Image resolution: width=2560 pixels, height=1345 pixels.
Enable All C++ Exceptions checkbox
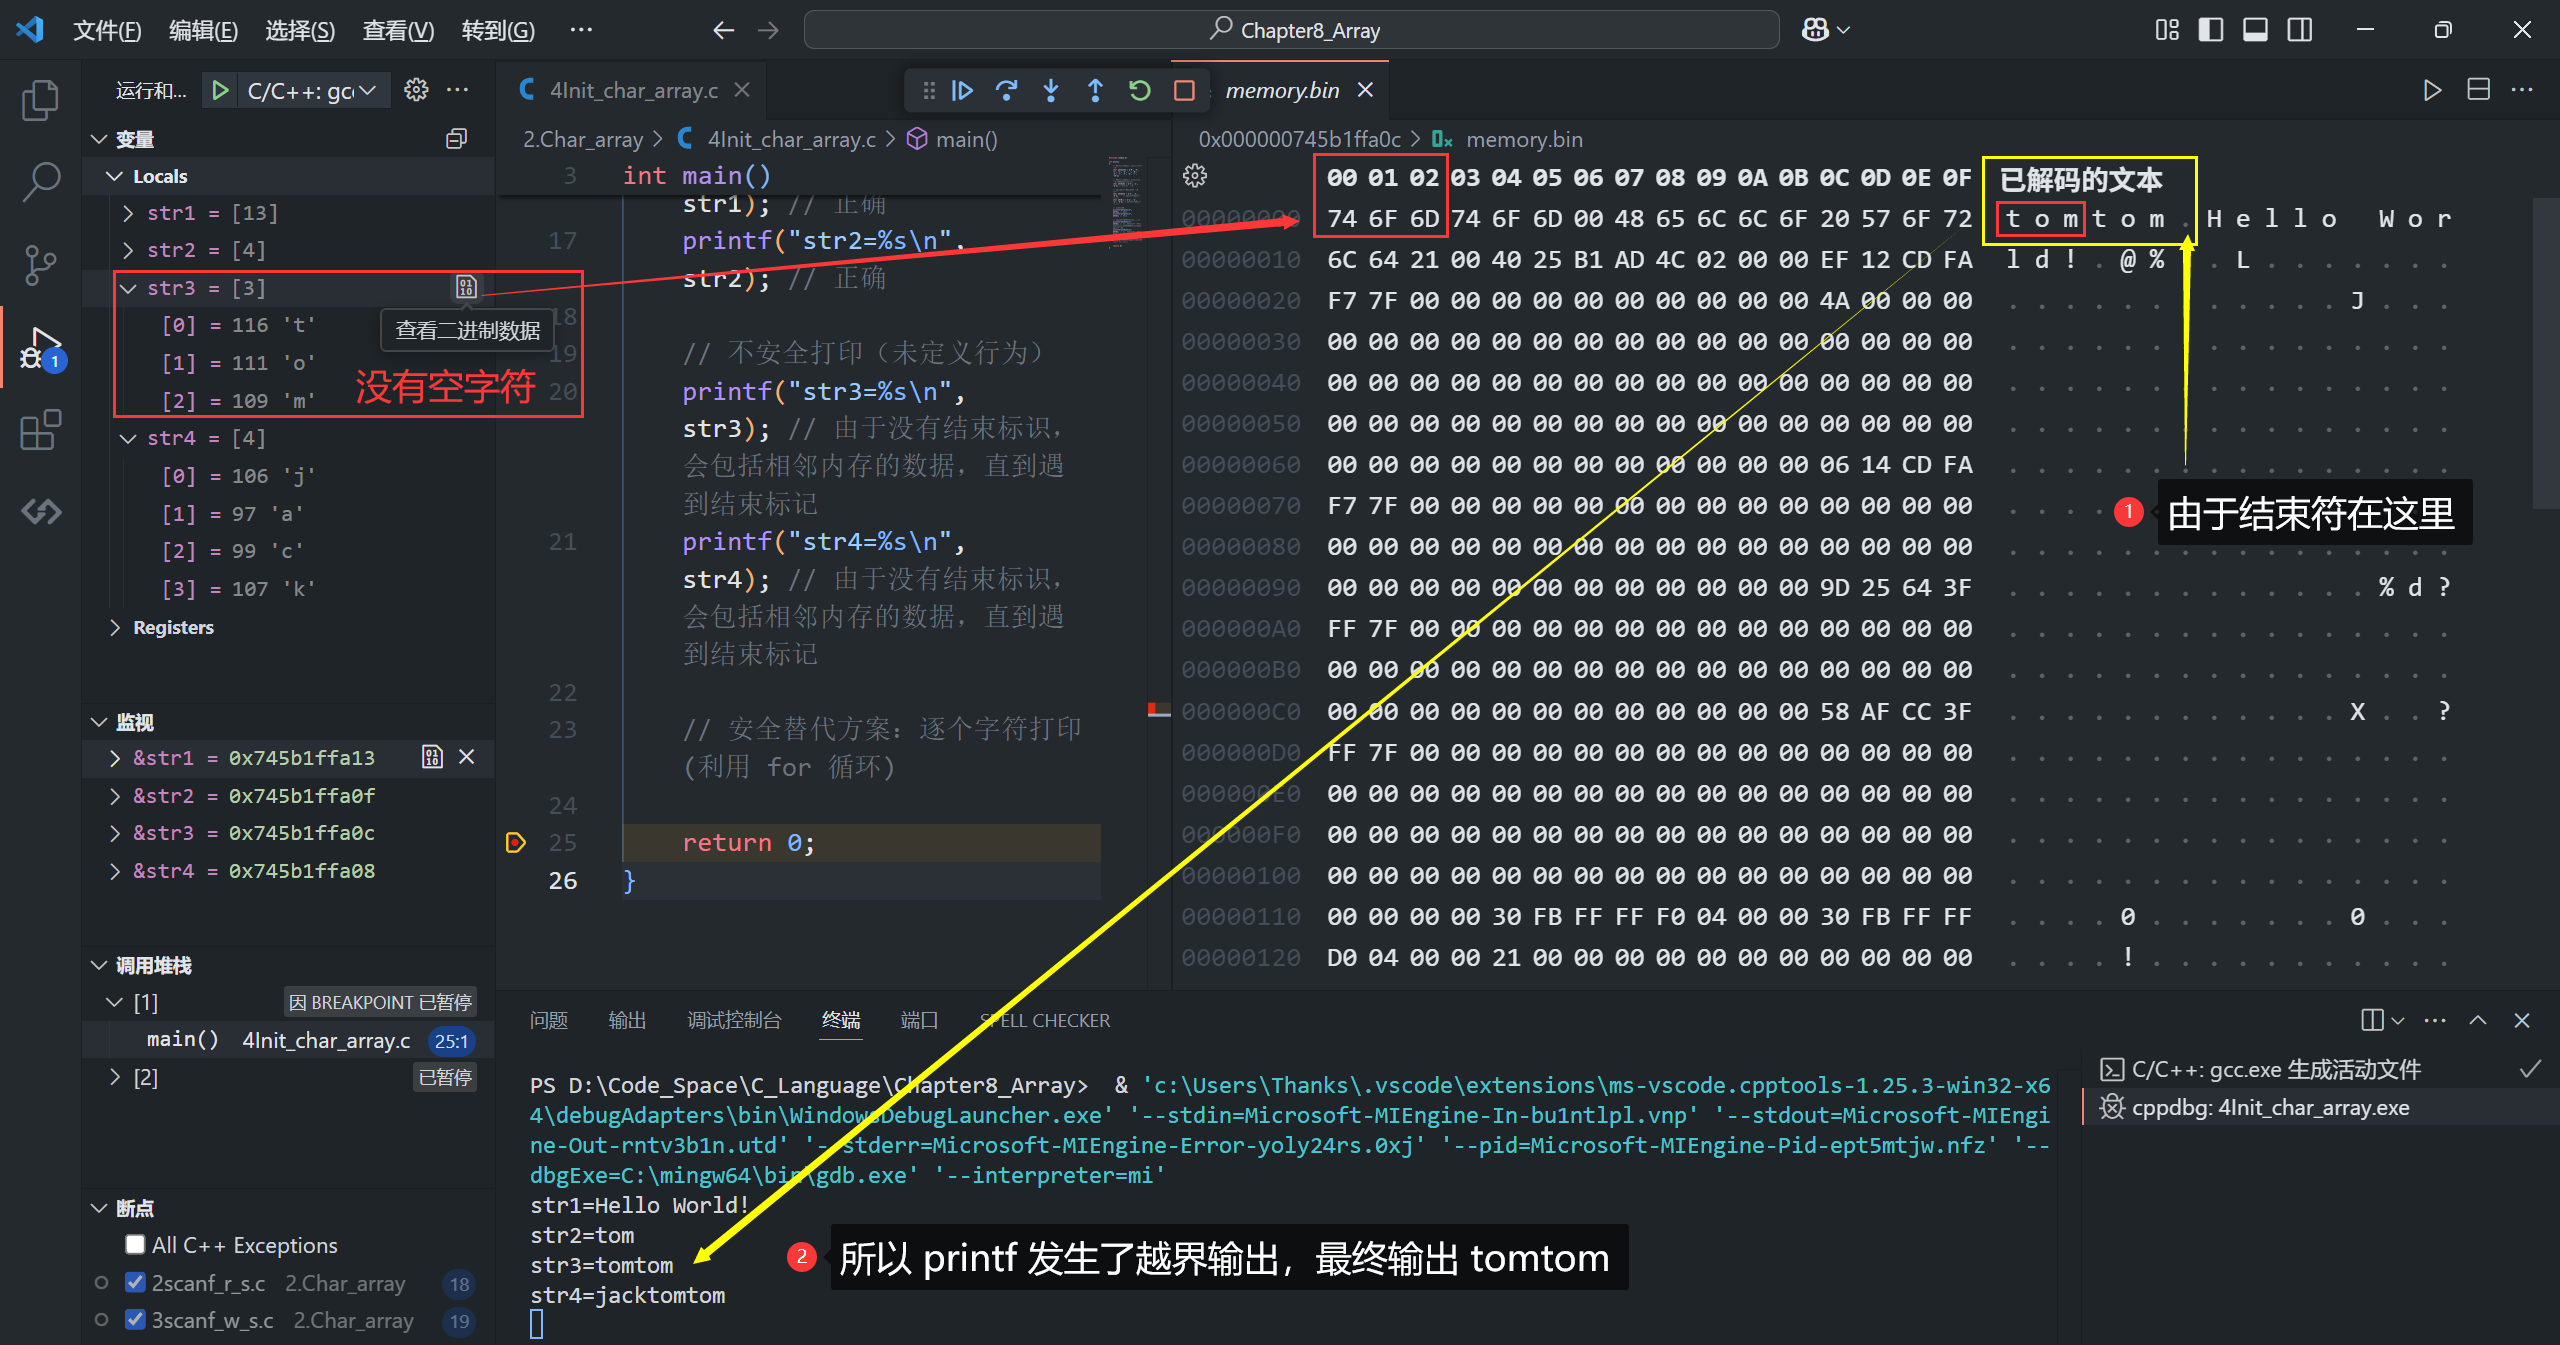135,1245
